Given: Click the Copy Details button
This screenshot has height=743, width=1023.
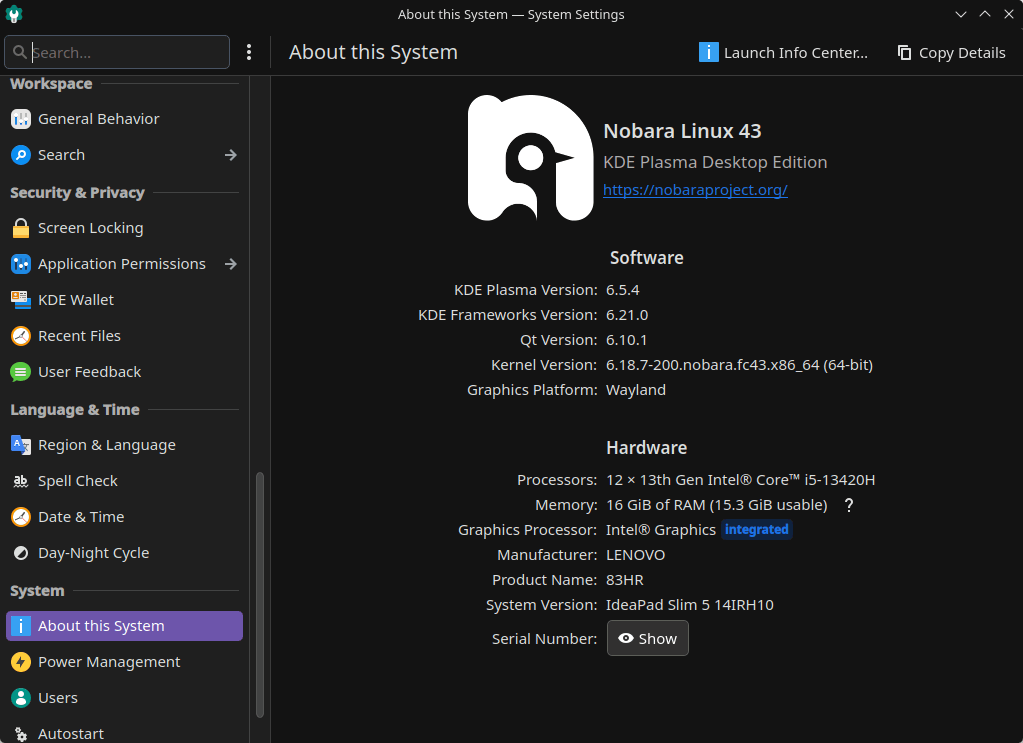Looking at the screenshot, I should pos(951,53).
